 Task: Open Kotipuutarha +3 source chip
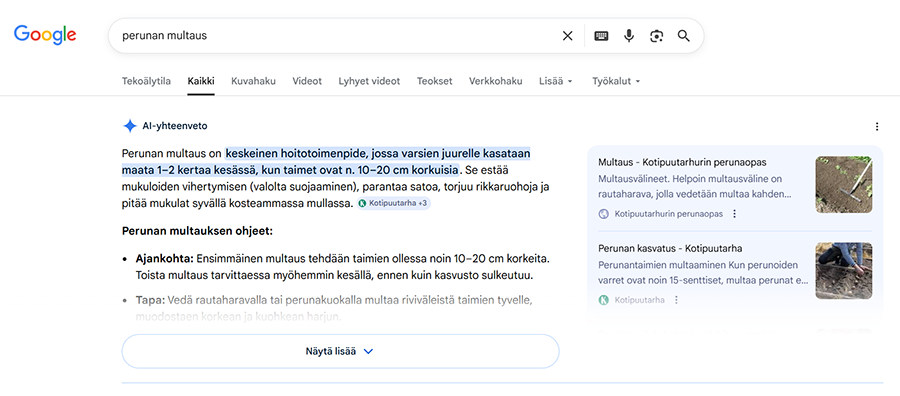pos(393,203)
